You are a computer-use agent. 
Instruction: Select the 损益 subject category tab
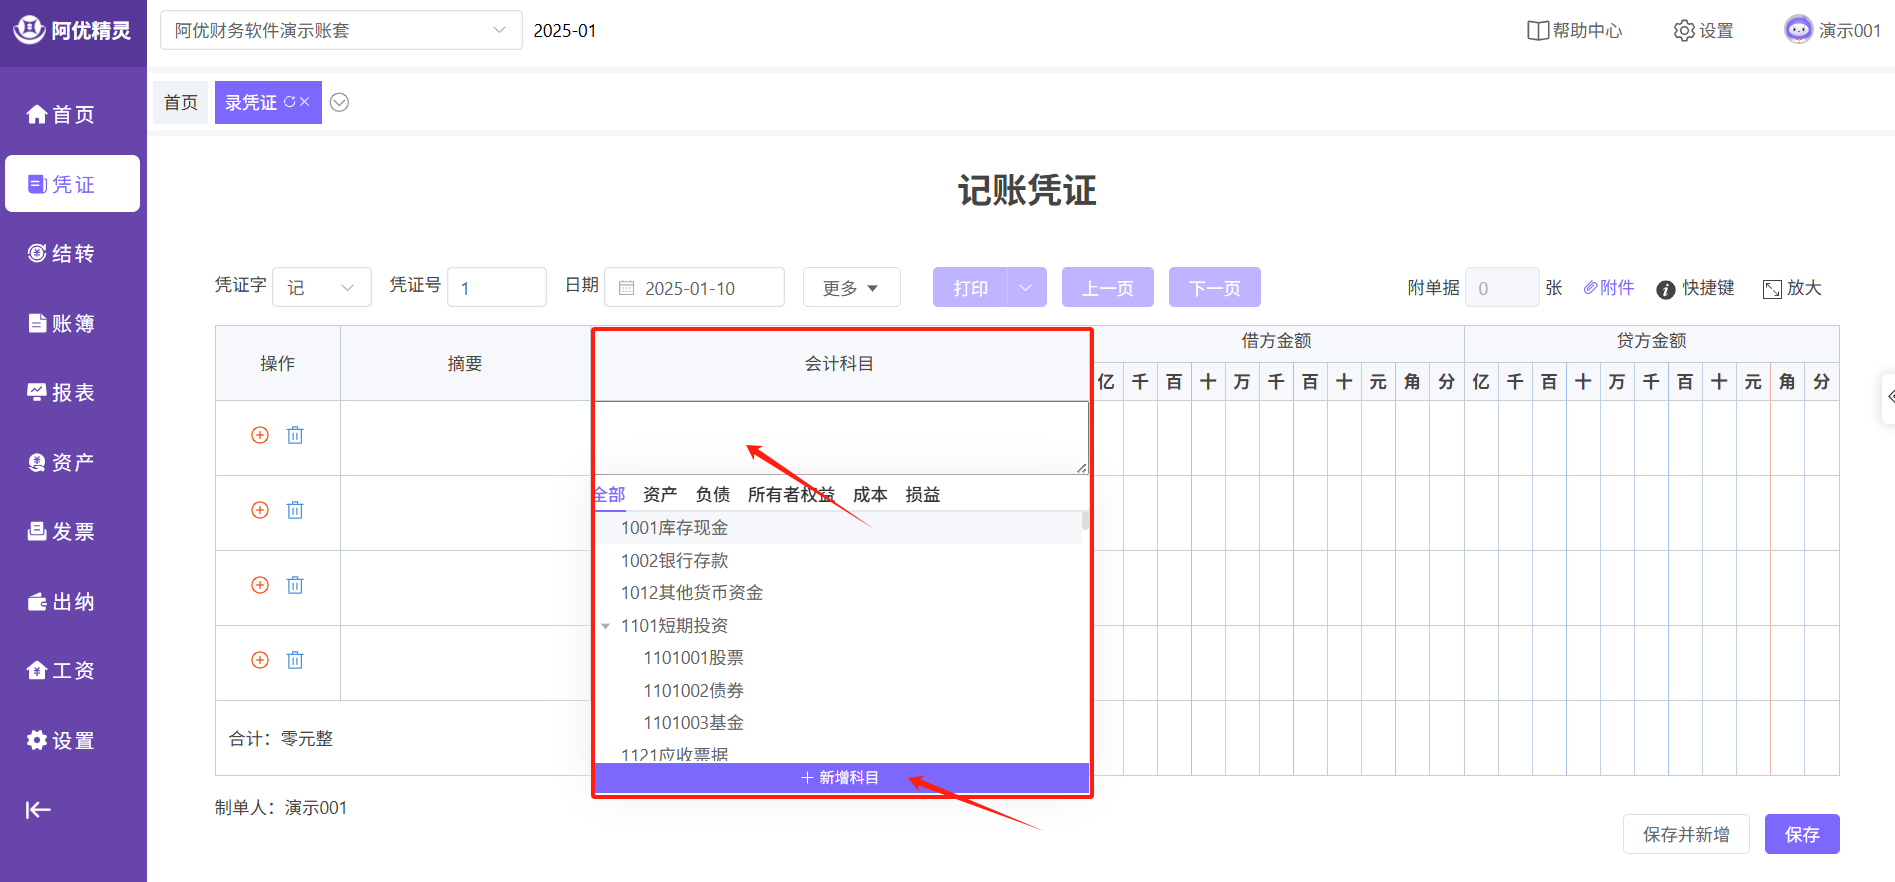pyautogui.click(x=922, y=495)
